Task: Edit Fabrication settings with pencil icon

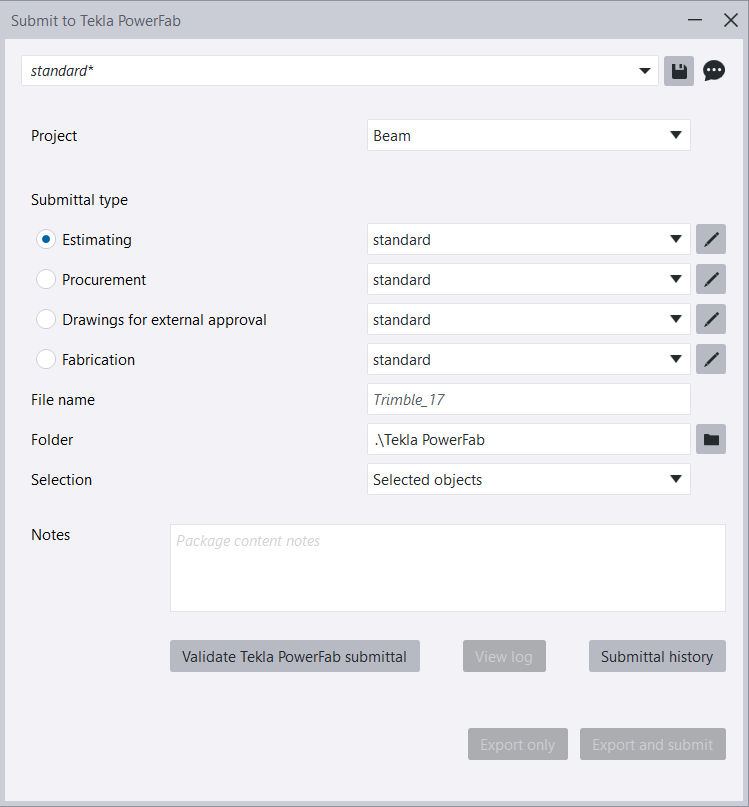Action: click(711, 360)
